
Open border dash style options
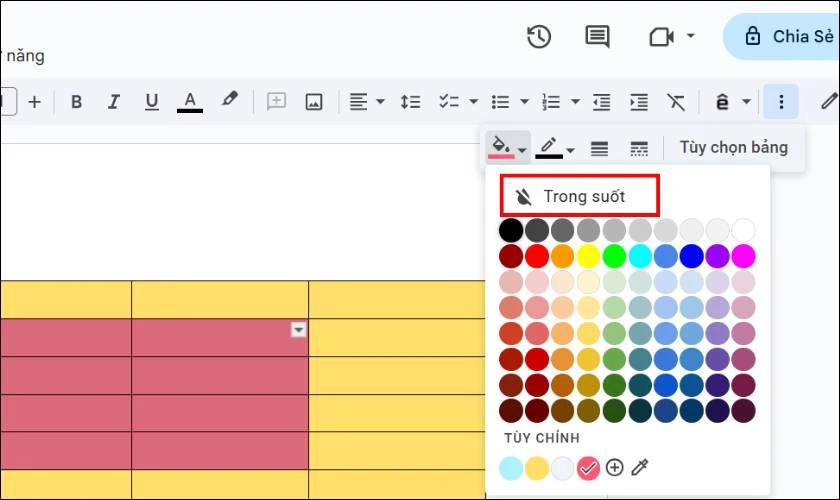point(639,148)
